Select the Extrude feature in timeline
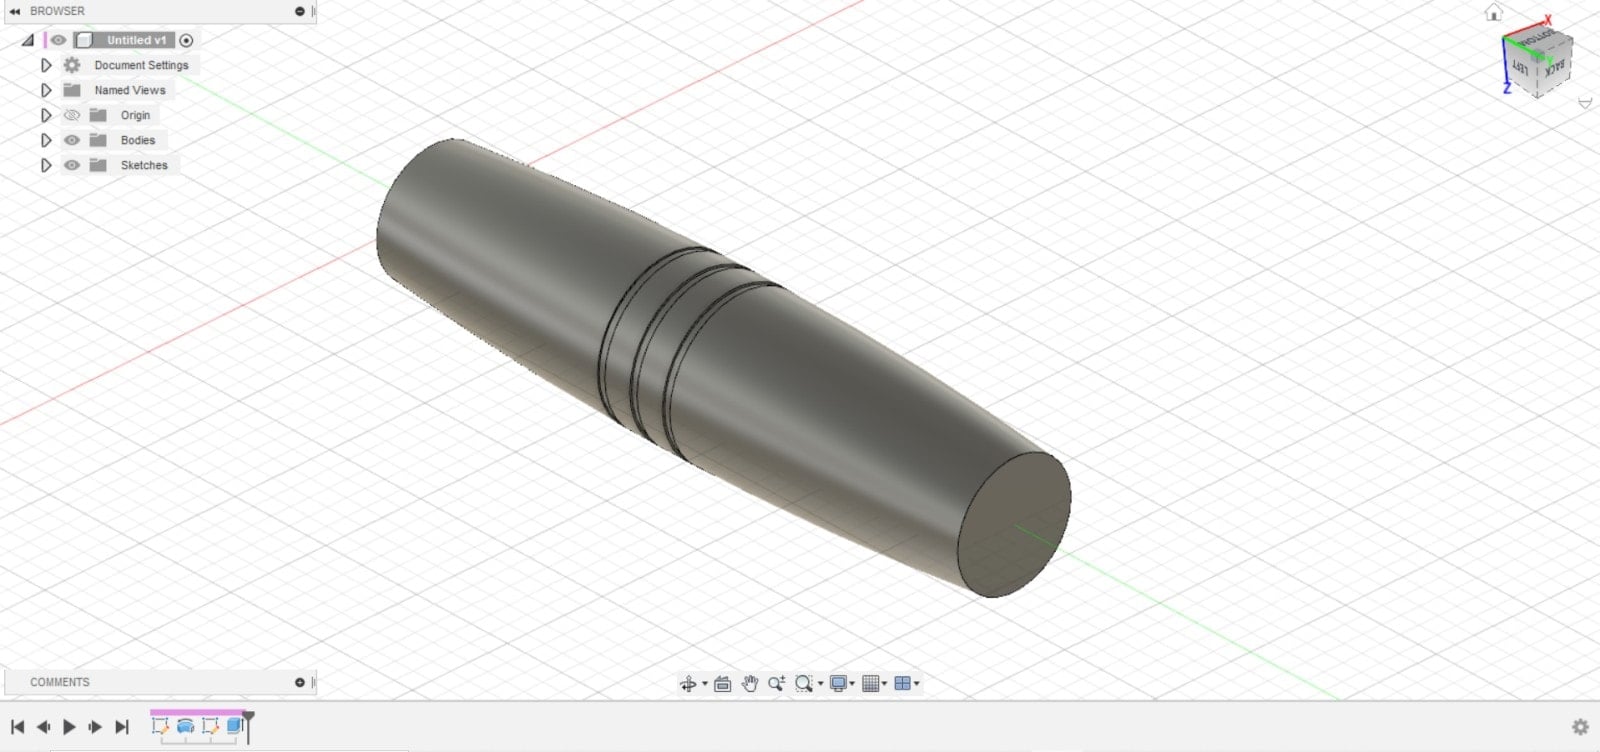Viewport: 1600px width, 752px height. pos(235,726)
